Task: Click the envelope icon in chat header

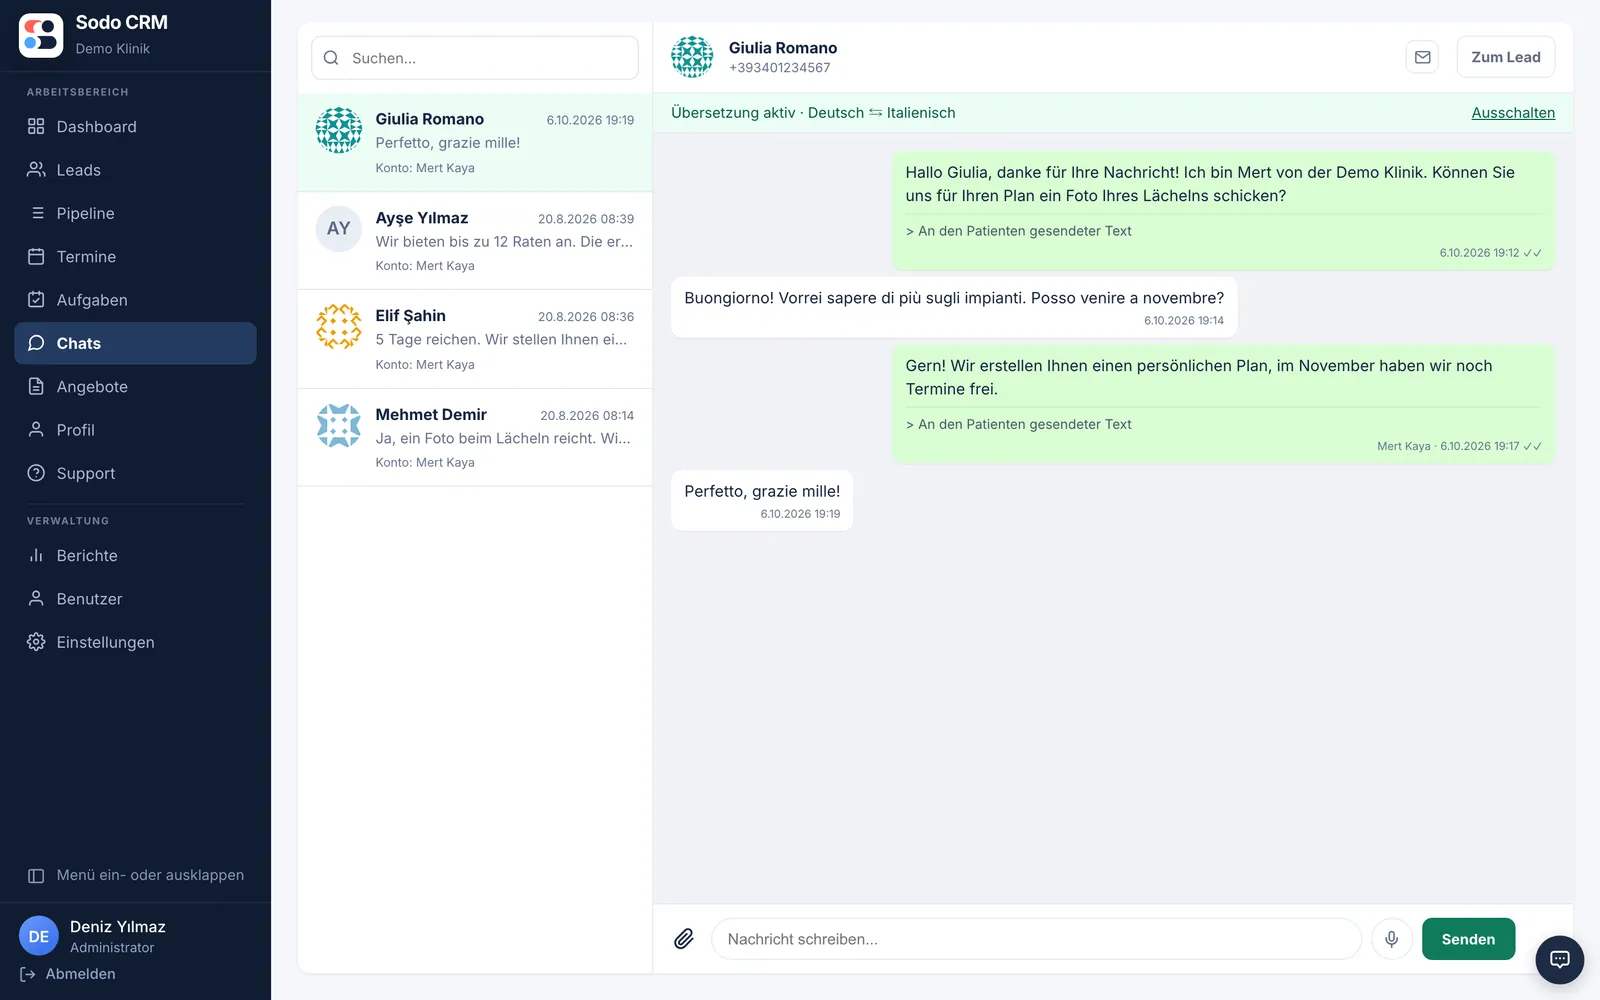Action: (1422, 57)
